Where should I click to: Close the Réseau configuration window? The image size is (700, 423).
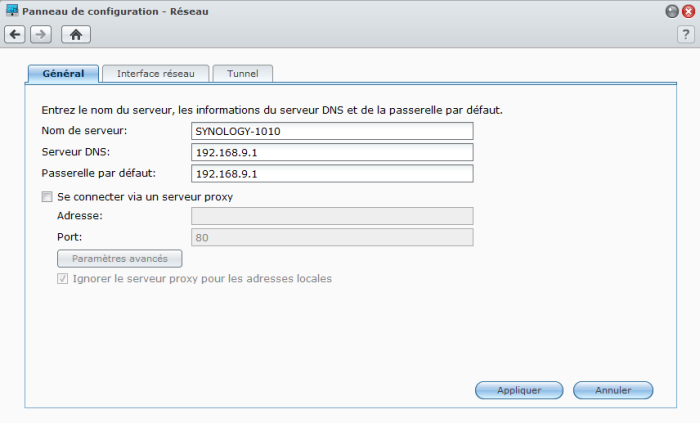pyautogui.click(x=687, y=11)
